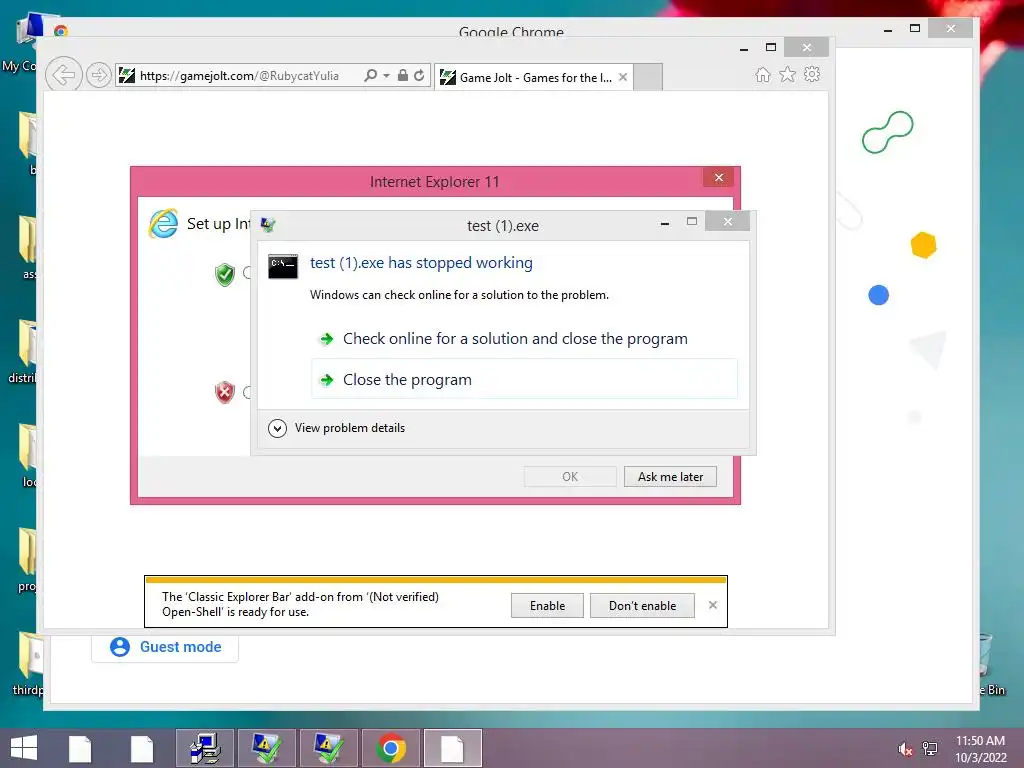
Task: Expand View problem details
Action: 337,428
